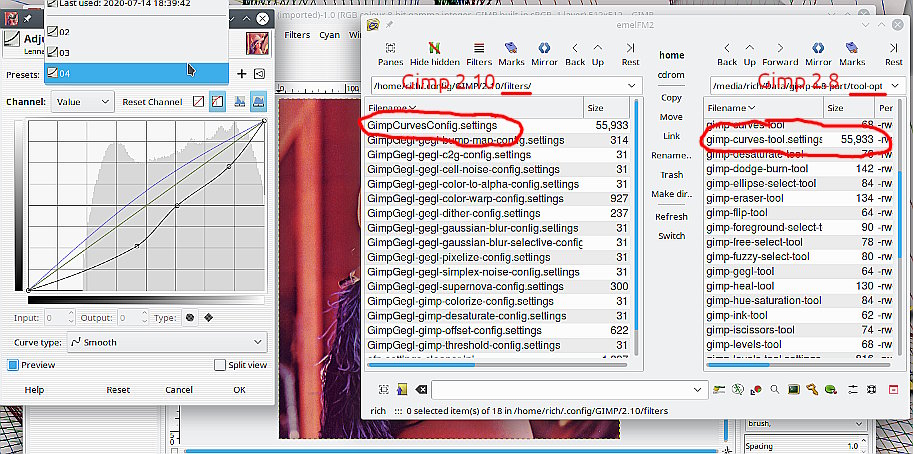Expand the right pane path dropdown
The height and width of the screenshot is (454, 913).
(x=894, y=86)
